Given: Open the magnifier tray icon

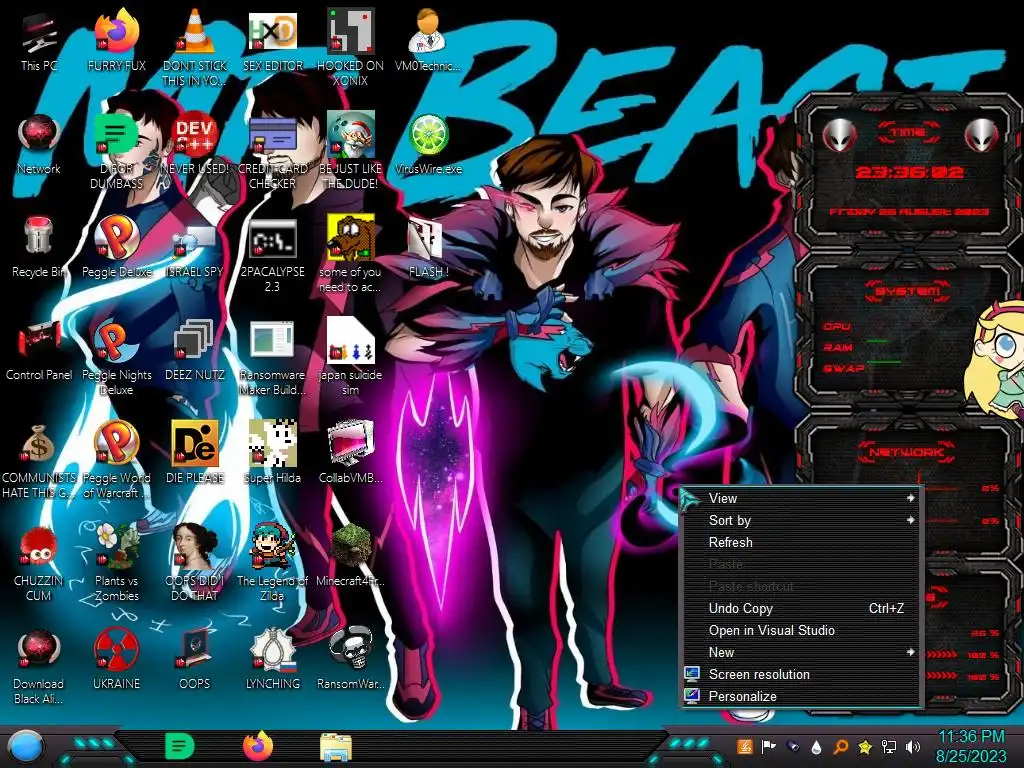Looking at the screenshot, I should pyautogui.click(x=841, y=746).
